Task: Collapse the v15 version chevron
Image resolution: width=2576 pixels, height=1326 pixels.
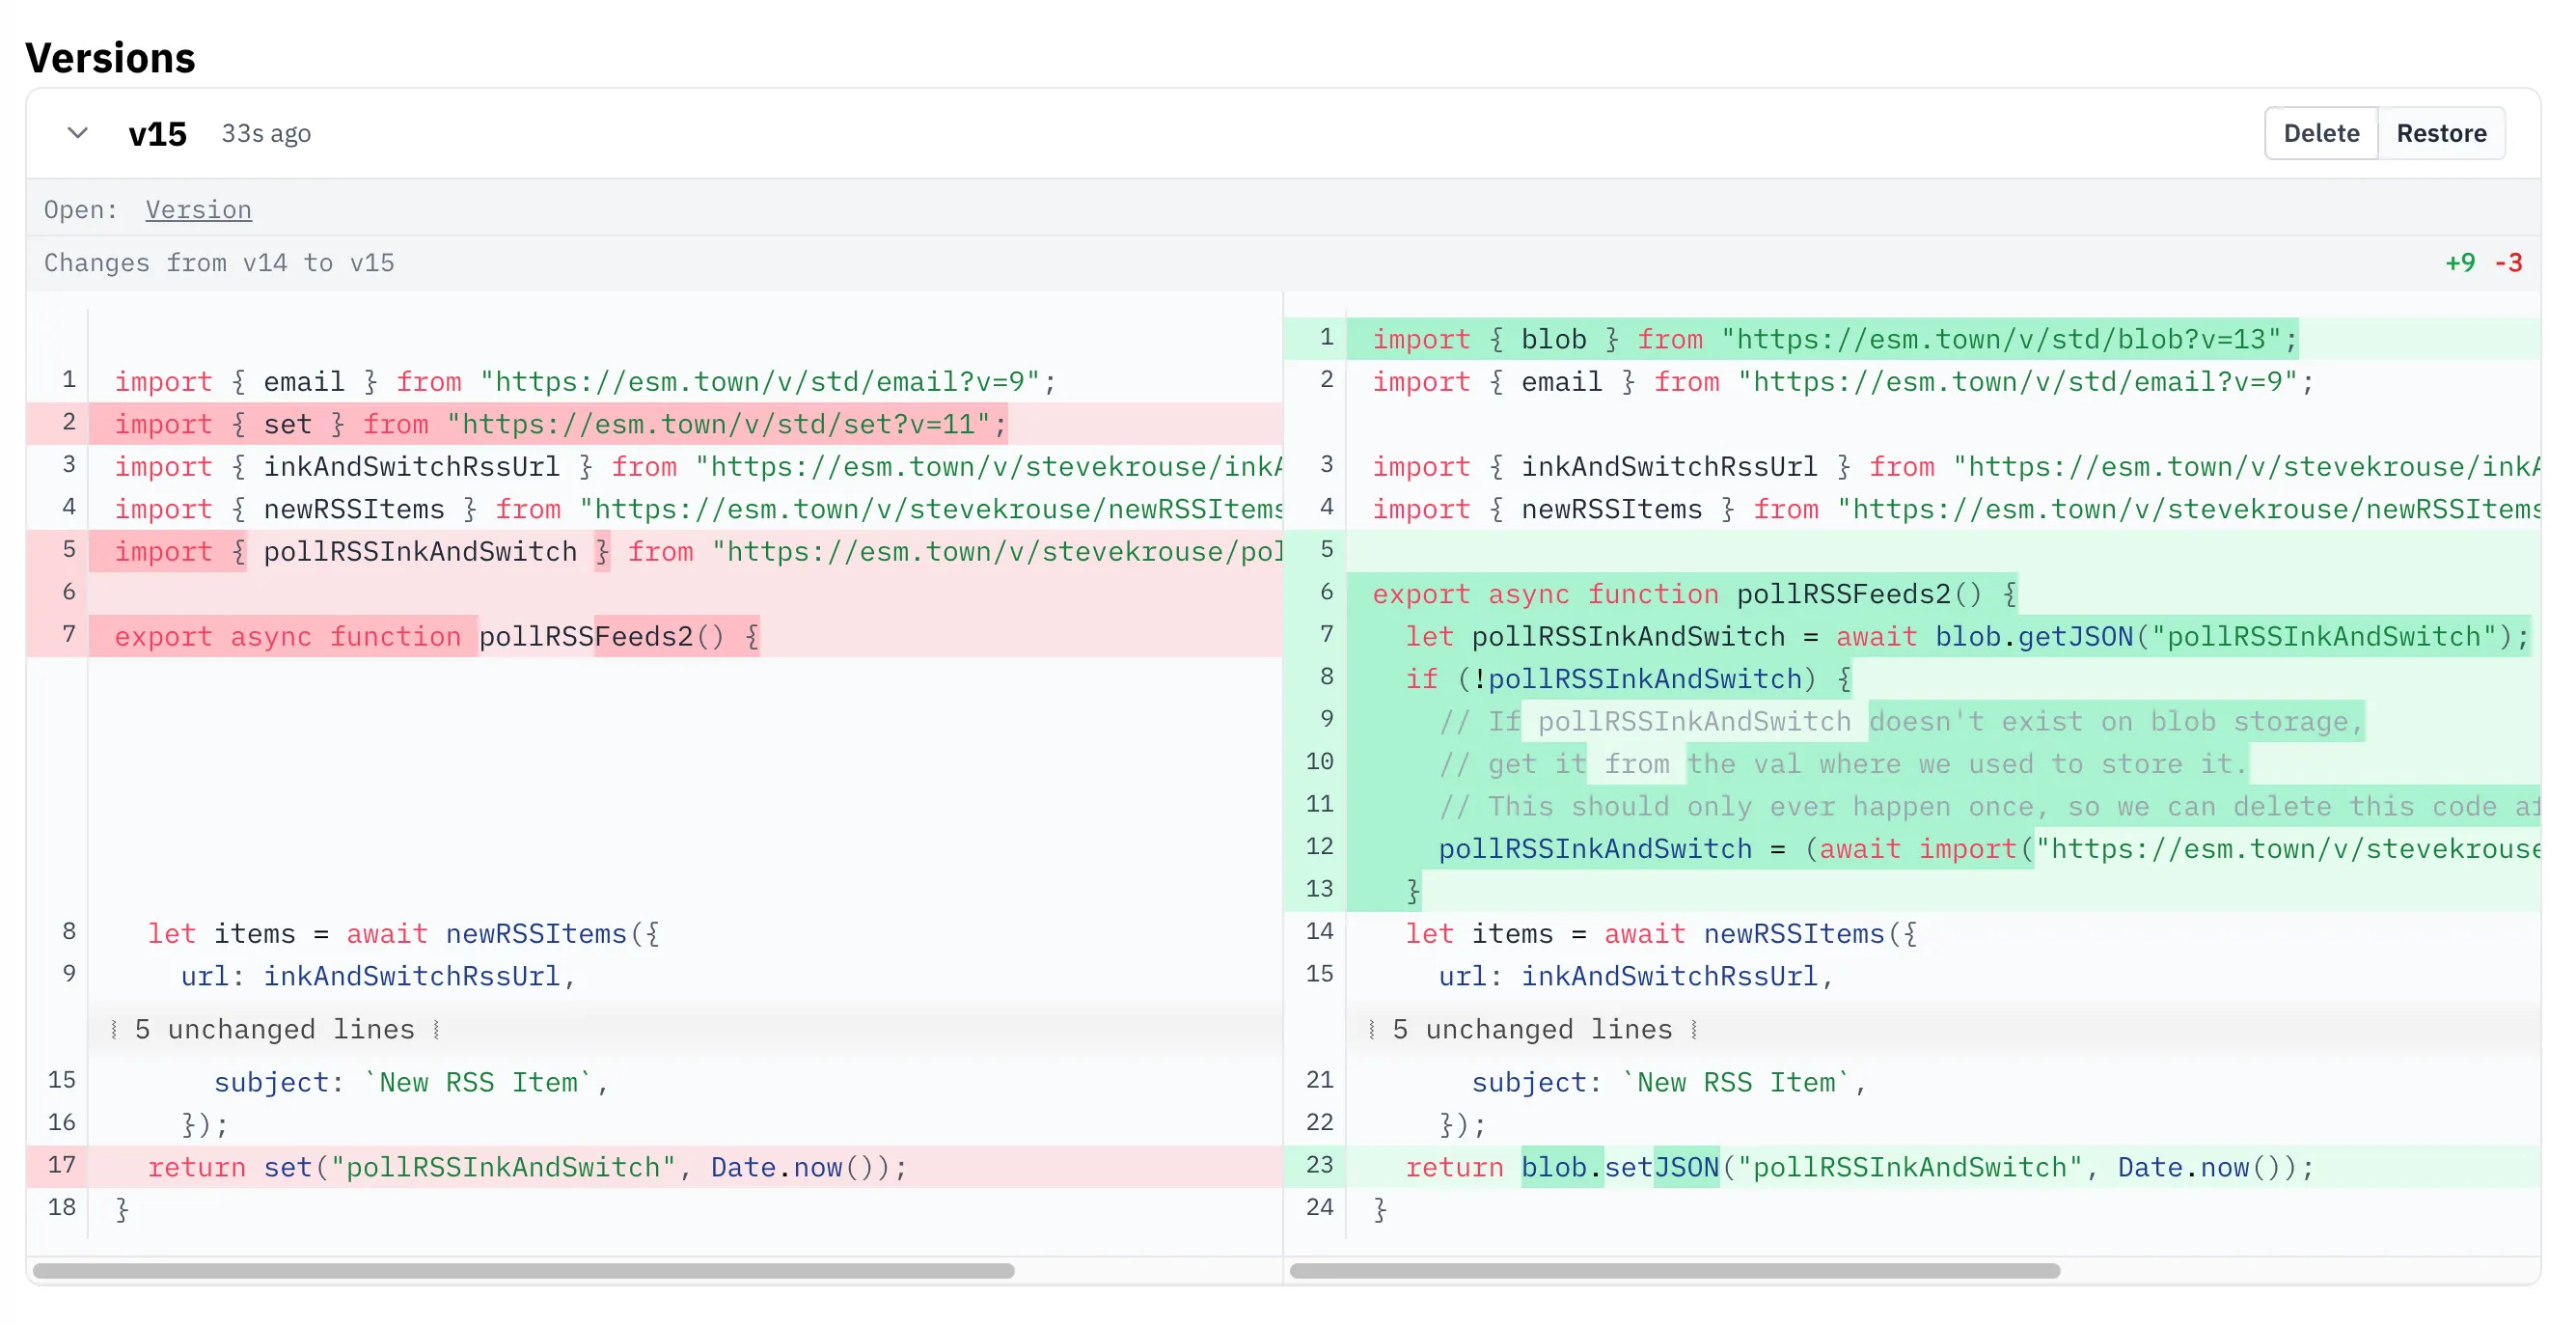Action: [77, 133]
